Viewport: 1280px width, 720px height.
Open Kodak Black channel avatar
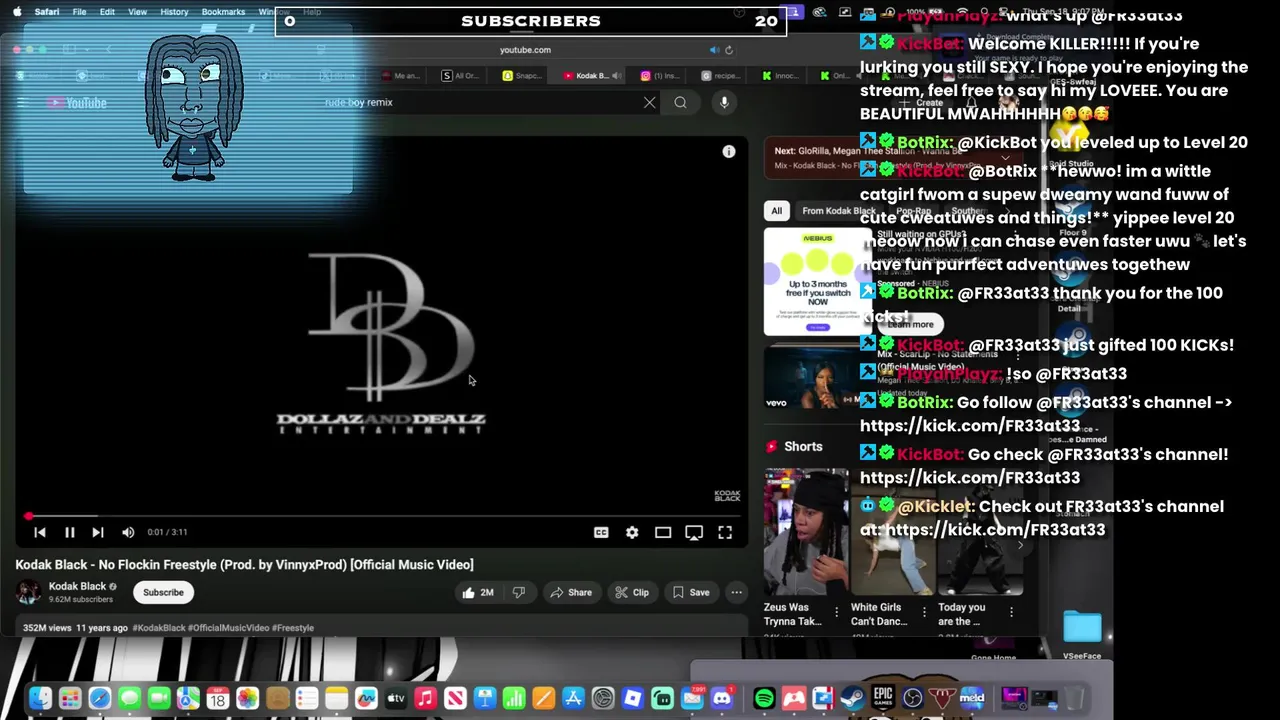click(x=28, y=592)
